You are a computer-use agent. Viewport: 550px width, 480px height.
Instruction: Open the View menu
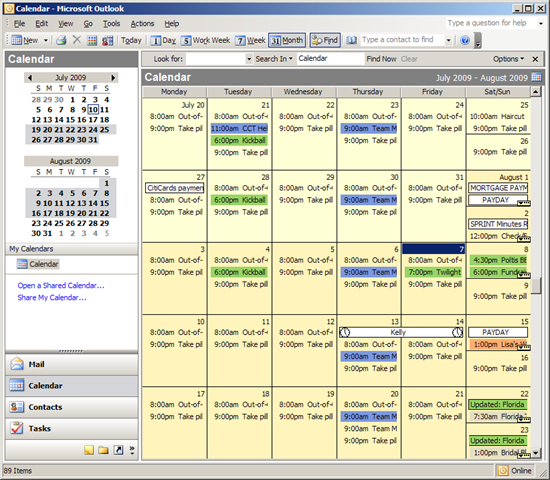(66, 24)
